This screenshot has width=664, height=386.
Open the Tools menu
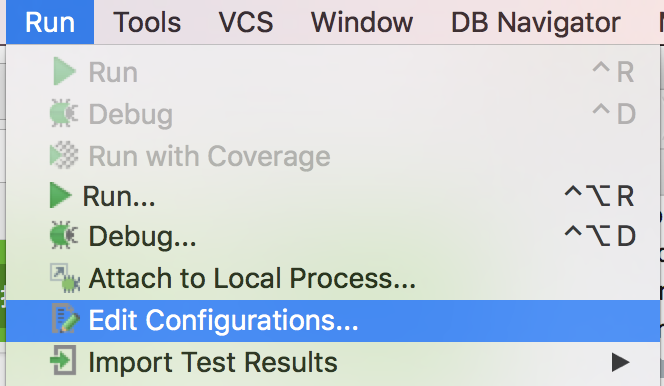click(x=147, y=22)
